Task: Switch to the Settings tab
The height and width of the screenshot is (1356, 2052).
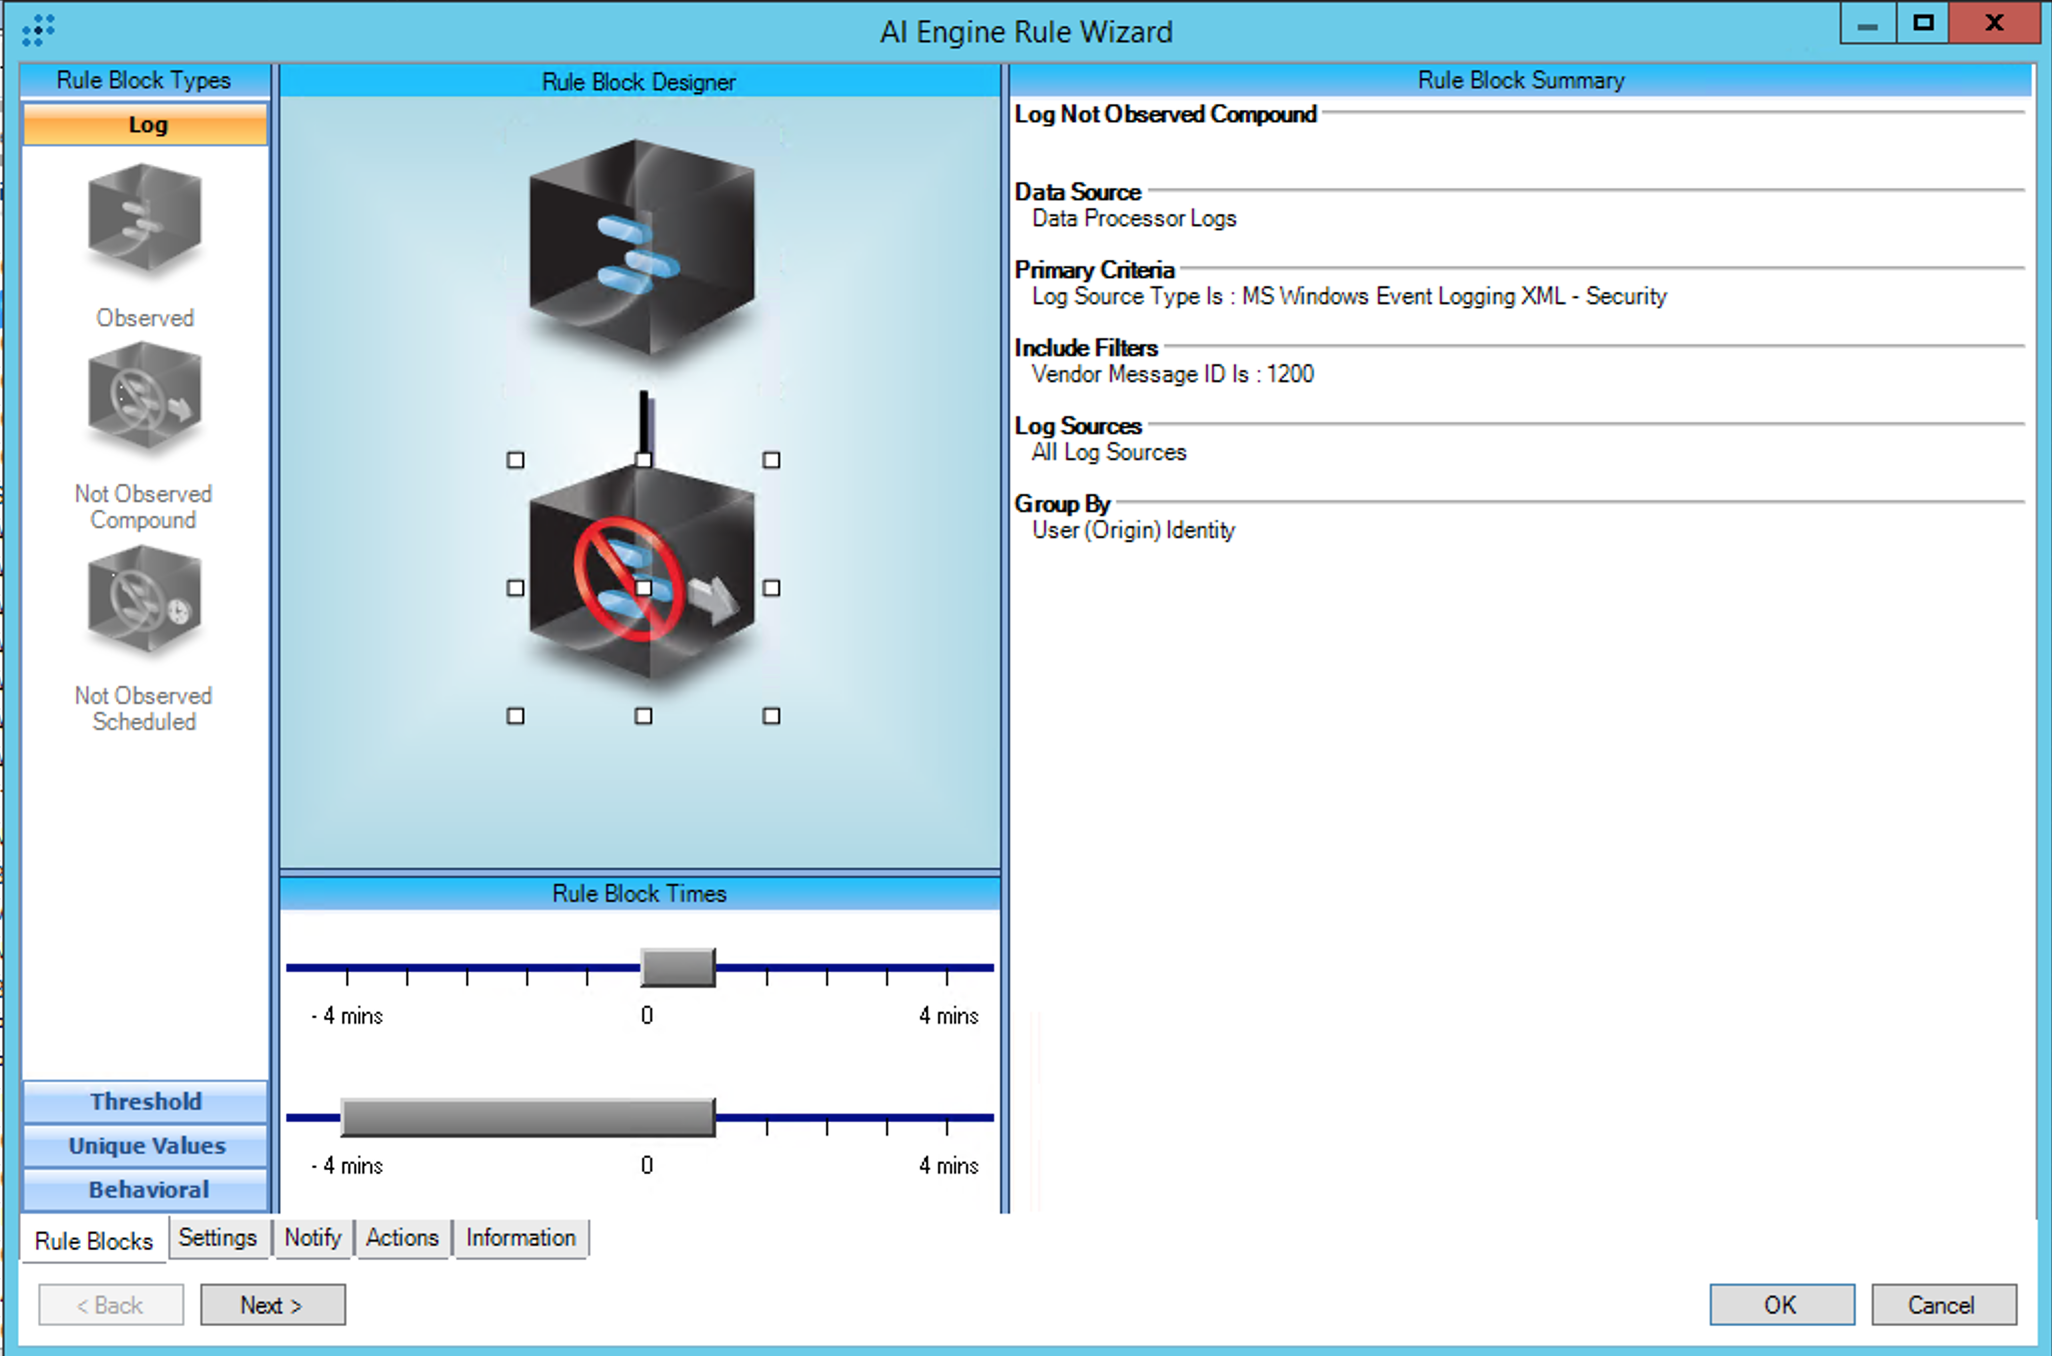Action: [217, 1238]
